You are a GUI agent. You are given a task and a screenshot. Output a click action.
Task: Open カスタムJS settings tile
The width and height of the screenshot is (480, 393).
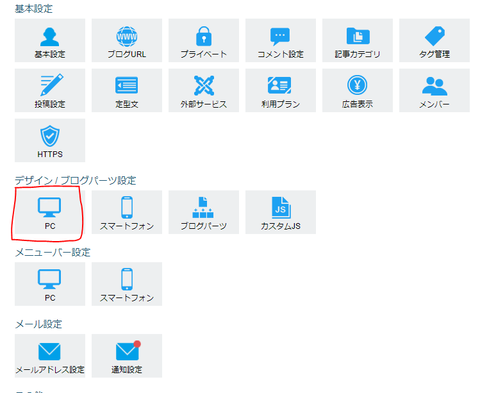(x=281, y=212)
